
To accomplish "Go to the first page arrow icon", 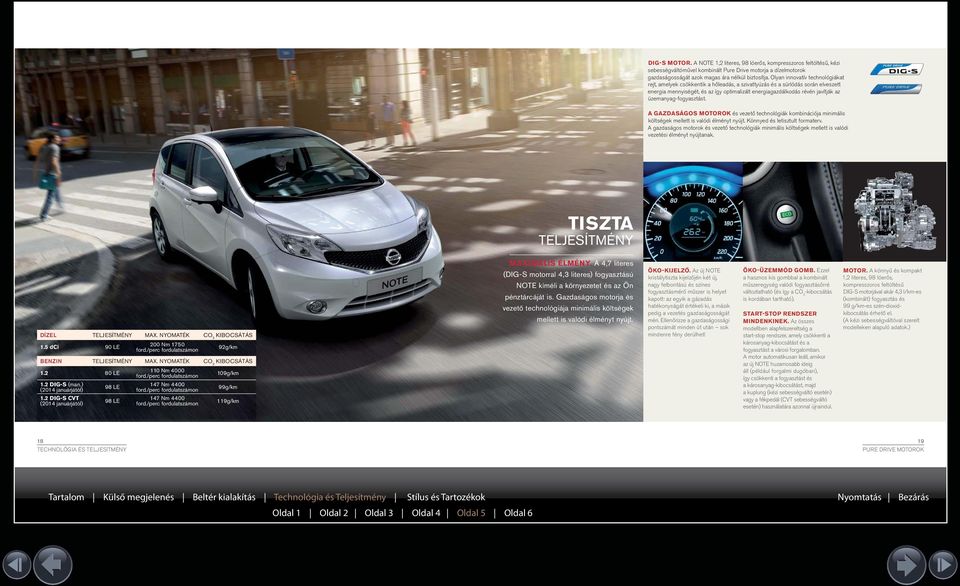I will coord(17,565).
